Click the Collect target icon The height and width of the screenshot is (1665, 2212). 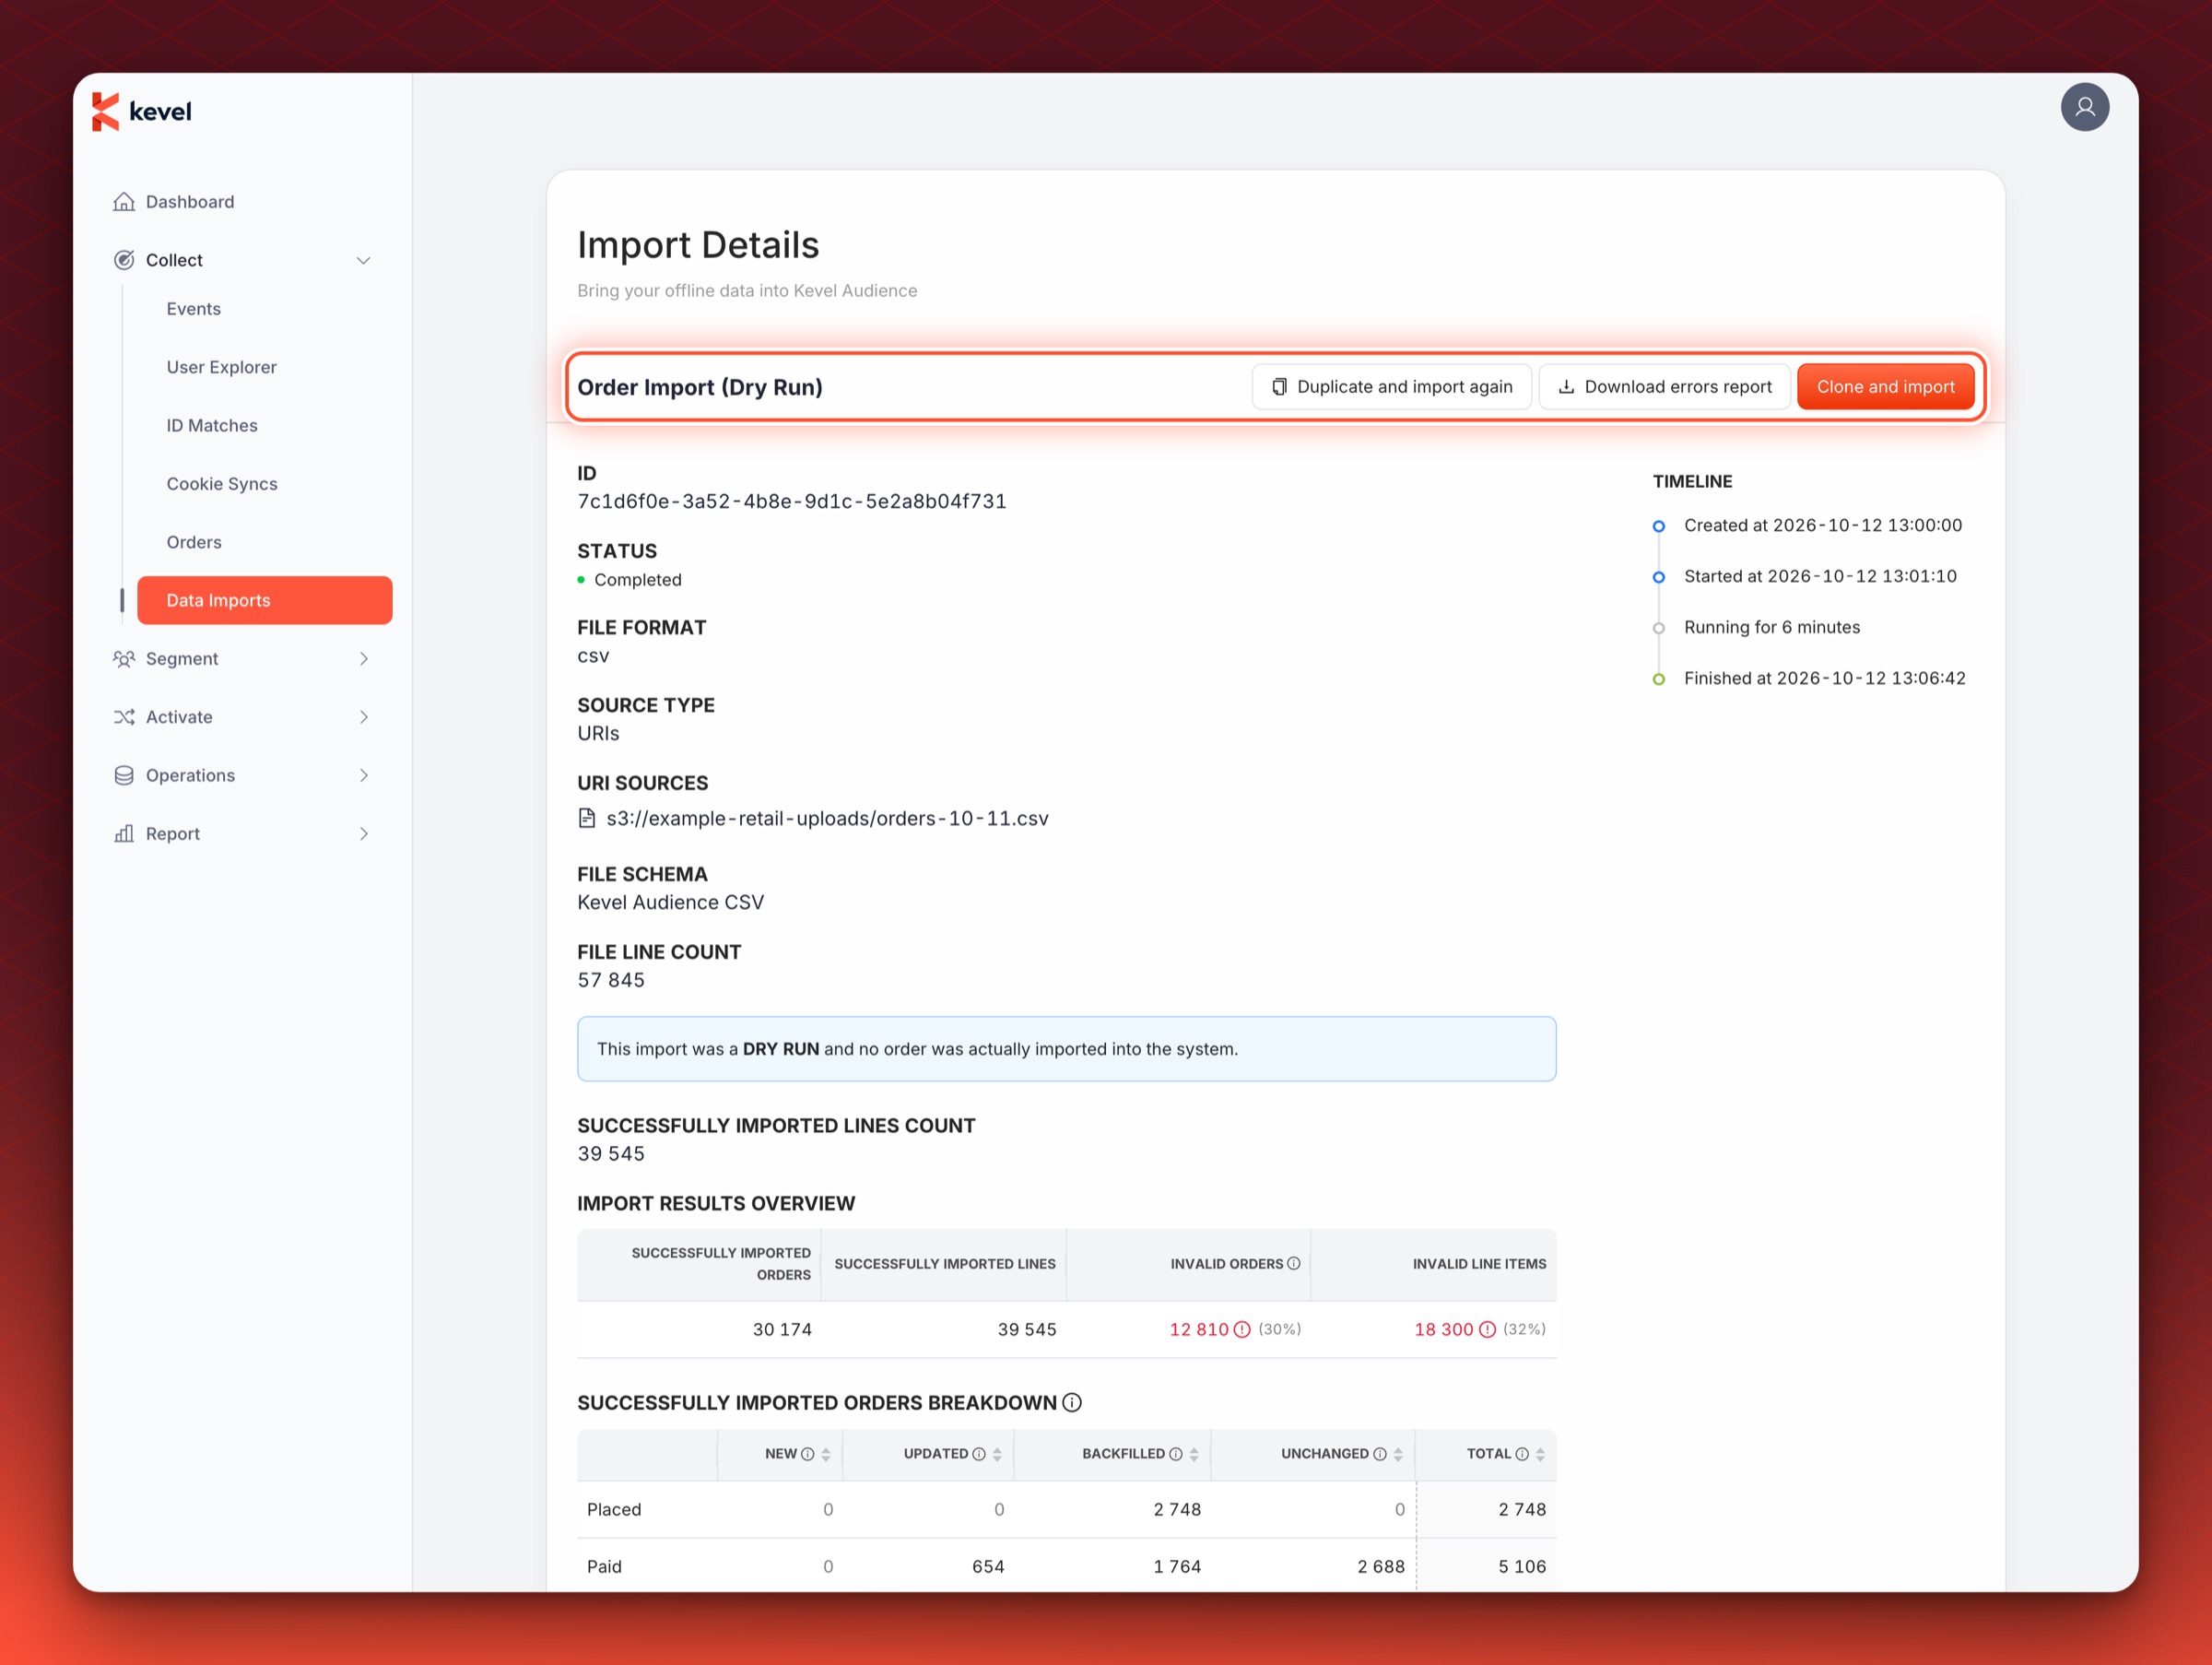[124, 260]
